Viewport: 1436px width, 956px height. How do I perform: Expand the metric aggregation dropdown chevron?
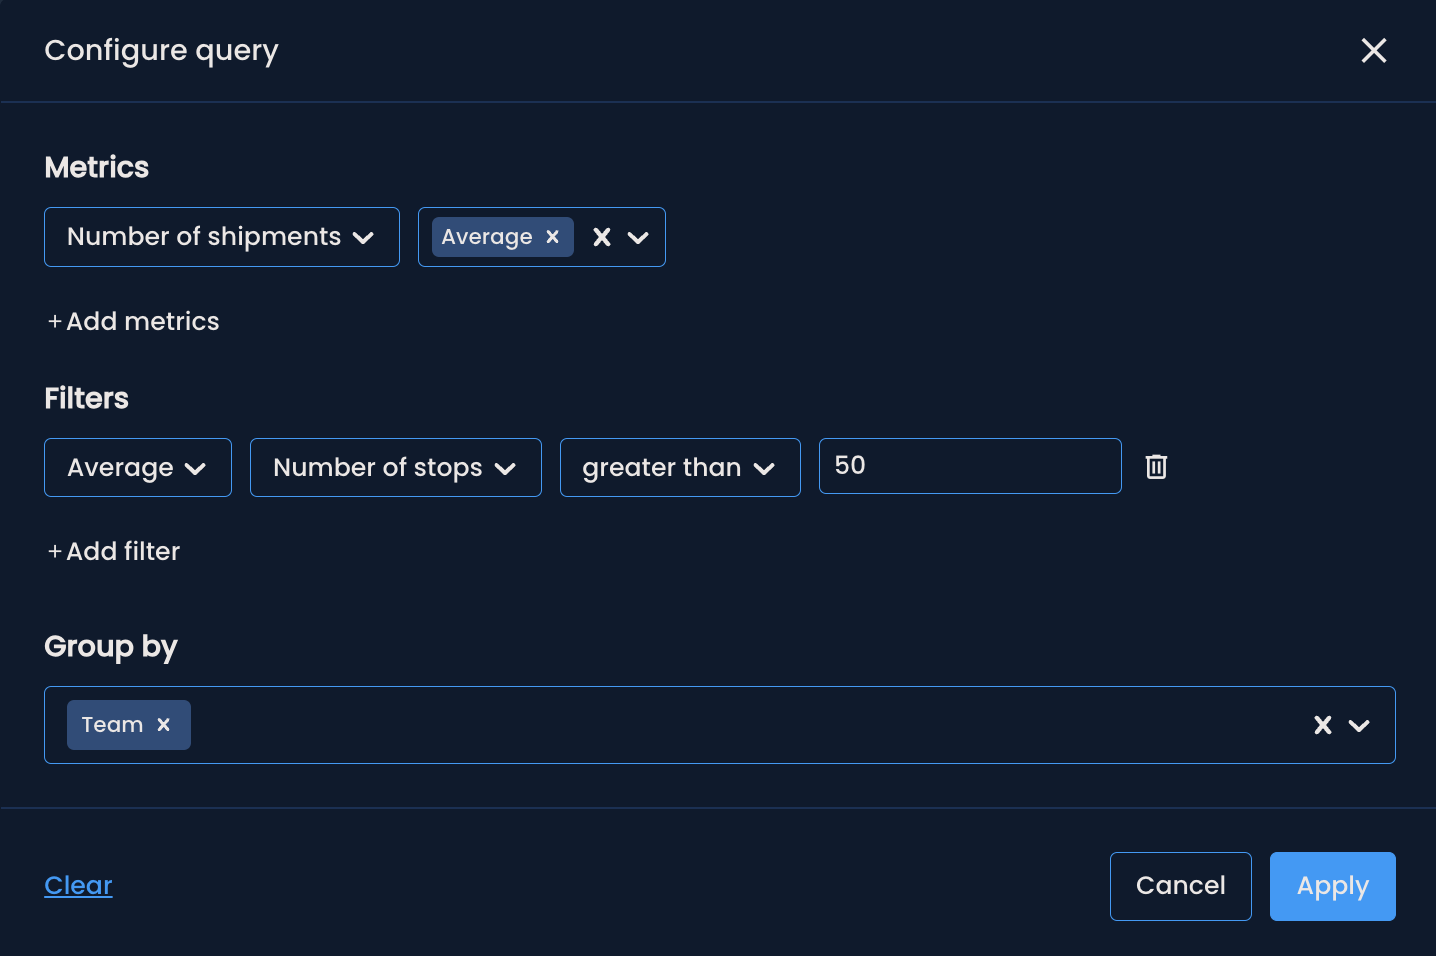[638, 237]
